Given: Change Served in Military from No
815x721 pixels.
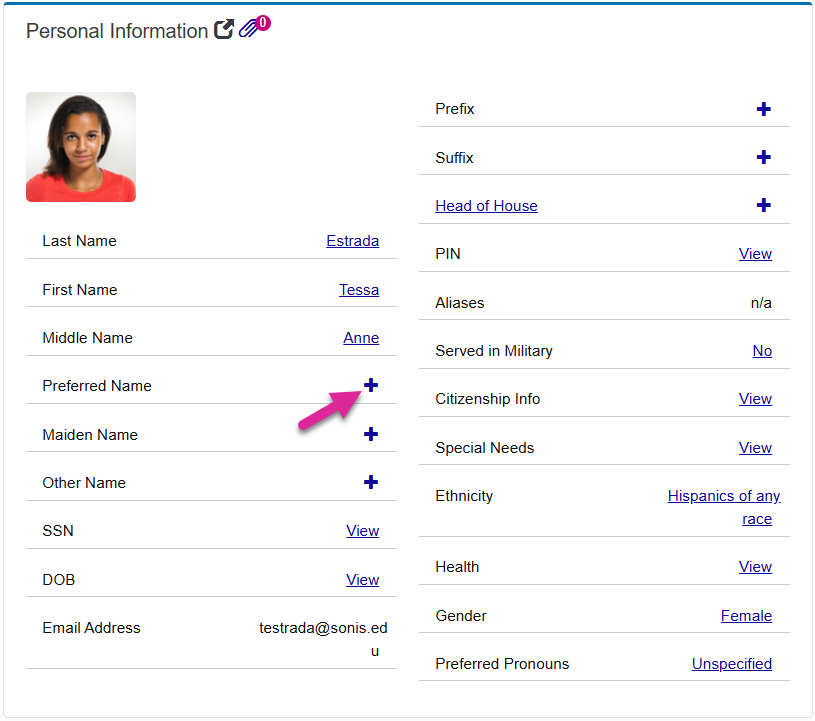Looking at the screenshot, I should click(x=762, y=351).
